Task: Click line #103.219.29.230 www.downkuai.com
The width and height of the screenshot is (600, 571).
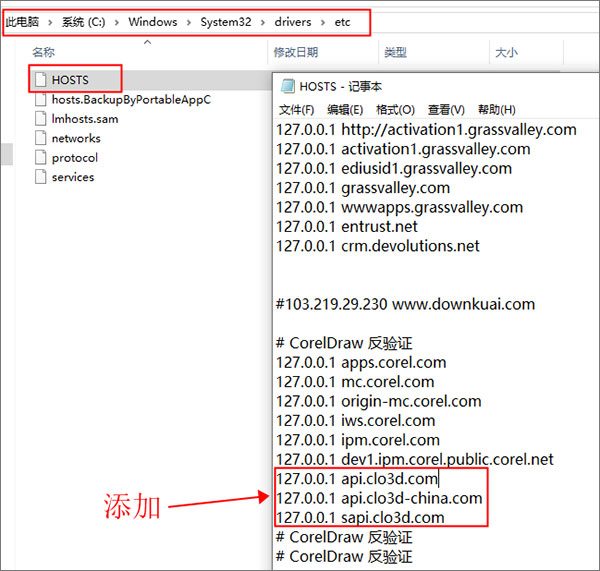Action: (x=405, y=305)
